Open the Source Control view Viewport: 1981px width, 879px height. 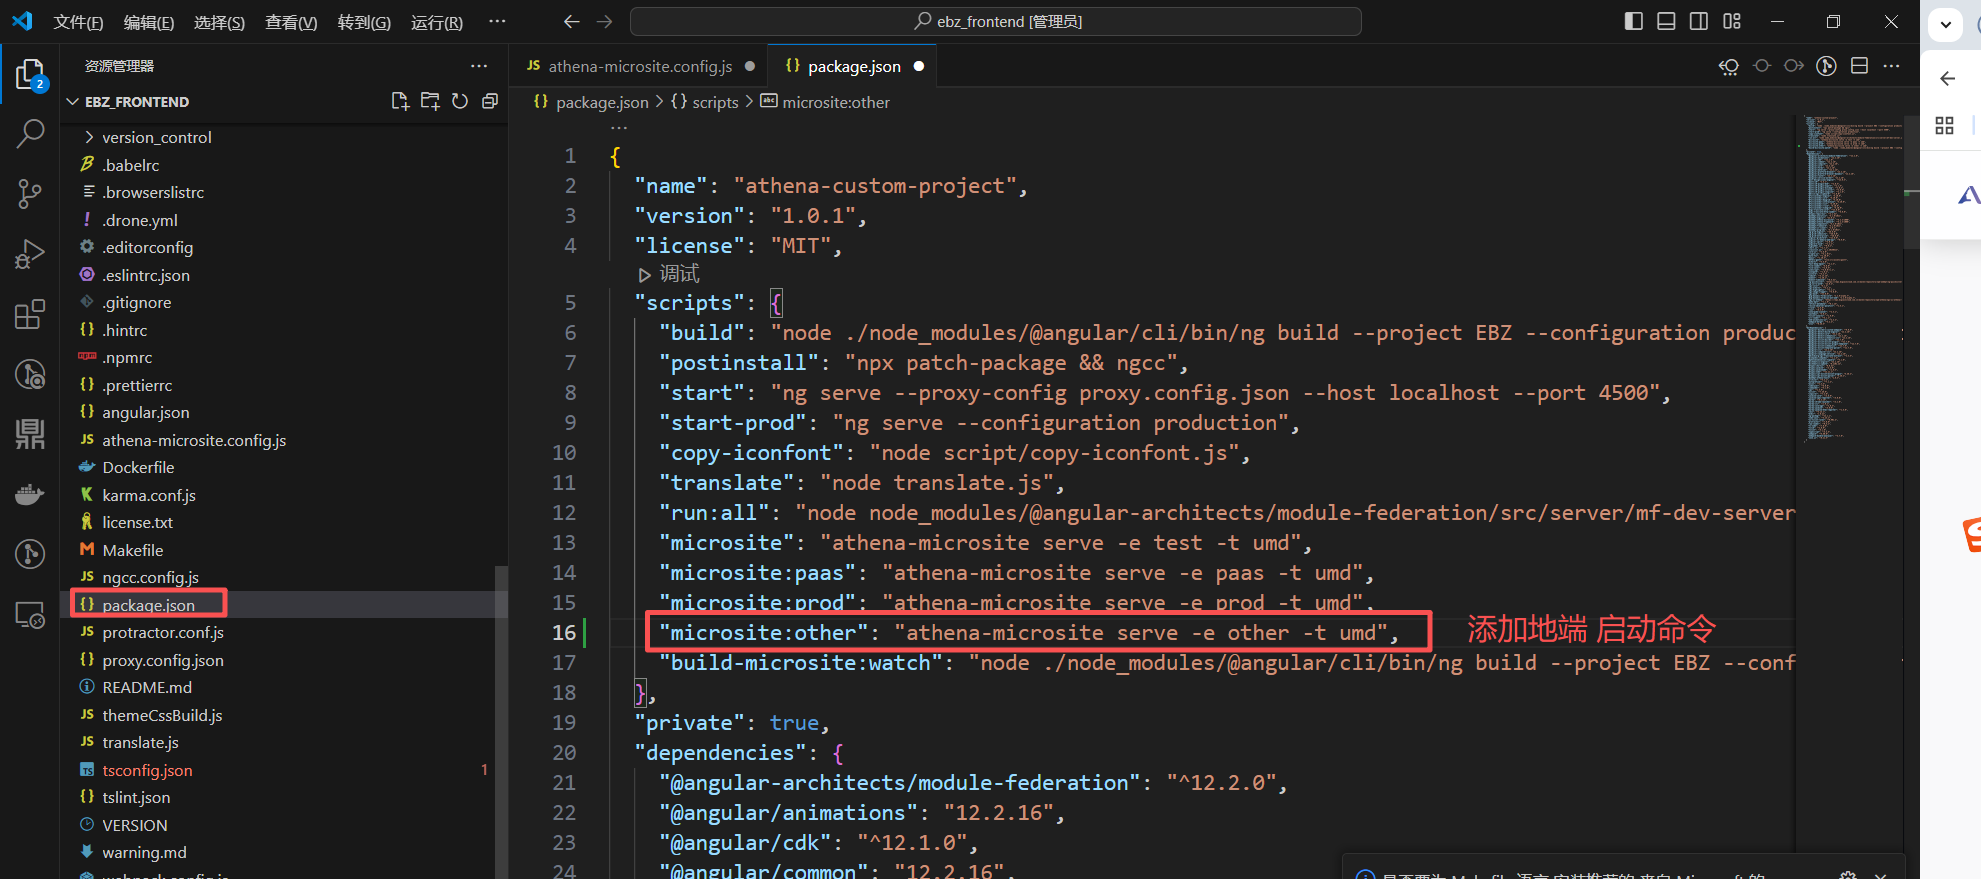(30, 194)
